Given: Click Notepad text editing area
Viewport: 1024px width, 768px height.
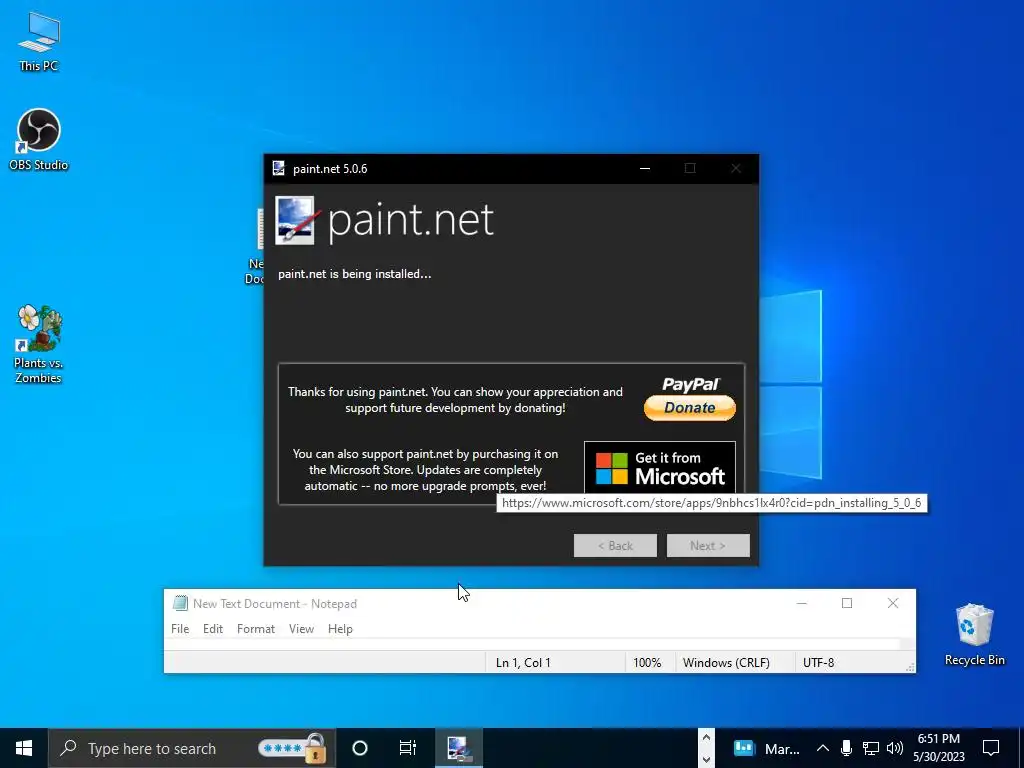Looking at the screenshot, I should point(532,645).
